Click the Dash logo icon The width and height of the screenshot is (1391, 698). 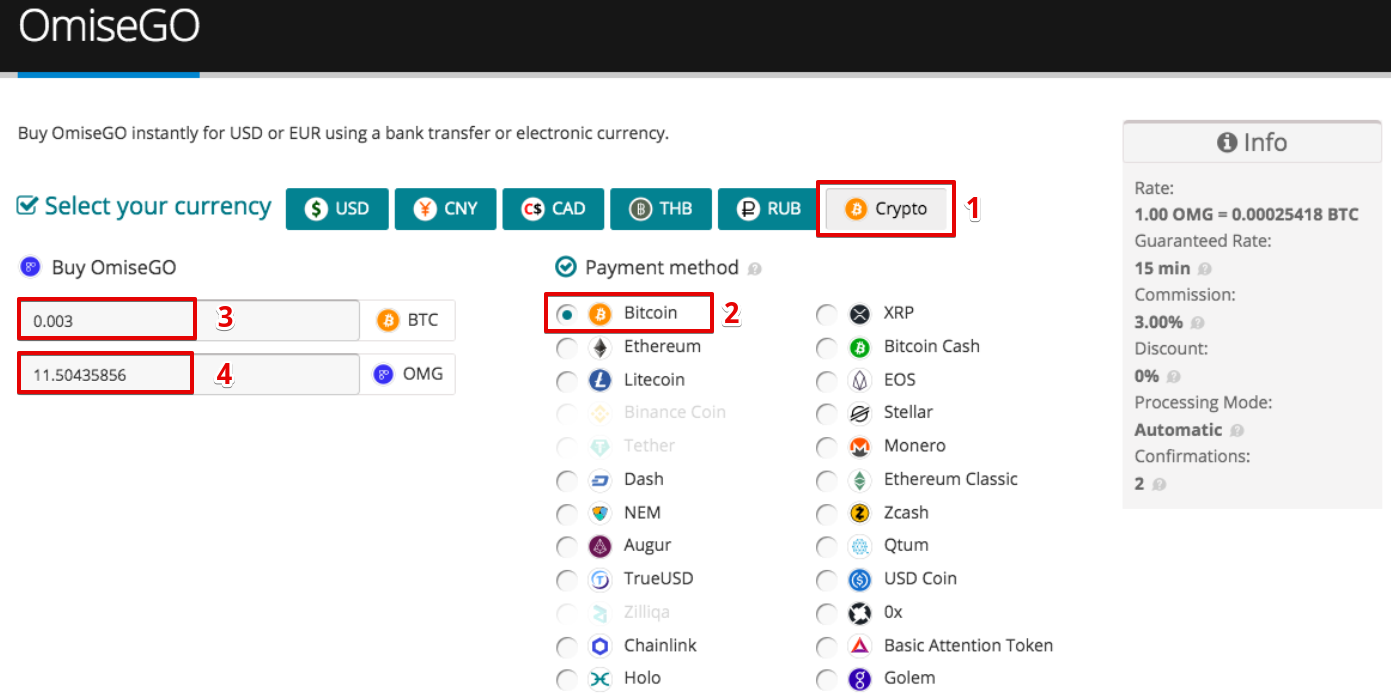tap(600, 481)
